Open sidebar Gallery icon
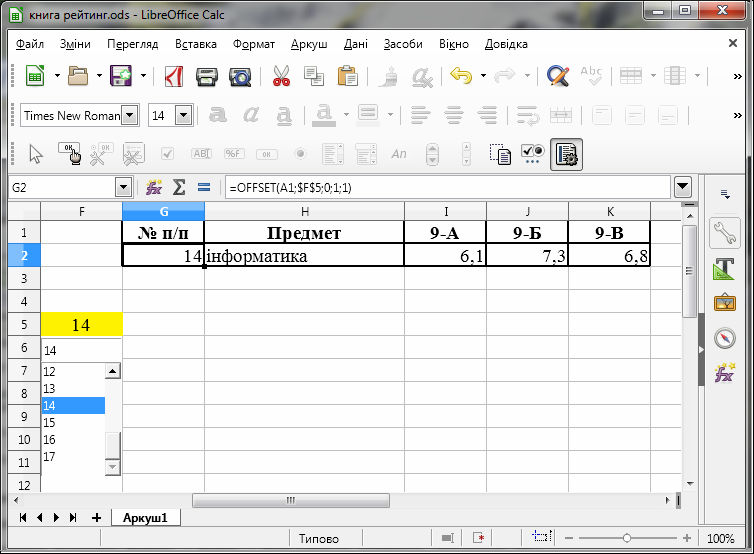The width and height of the screenshot is (754, 554). [724, 303]
